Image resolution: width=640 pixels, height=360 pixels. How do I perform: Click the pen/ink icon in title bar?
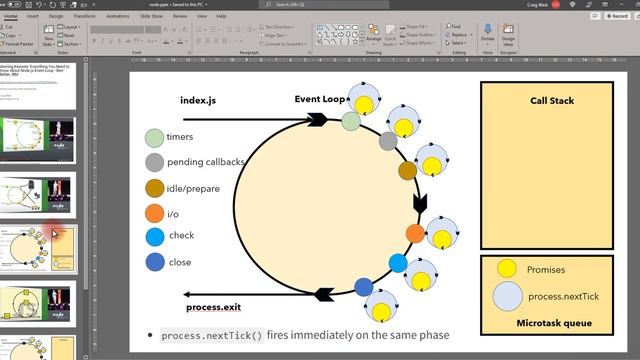point(588,4)
